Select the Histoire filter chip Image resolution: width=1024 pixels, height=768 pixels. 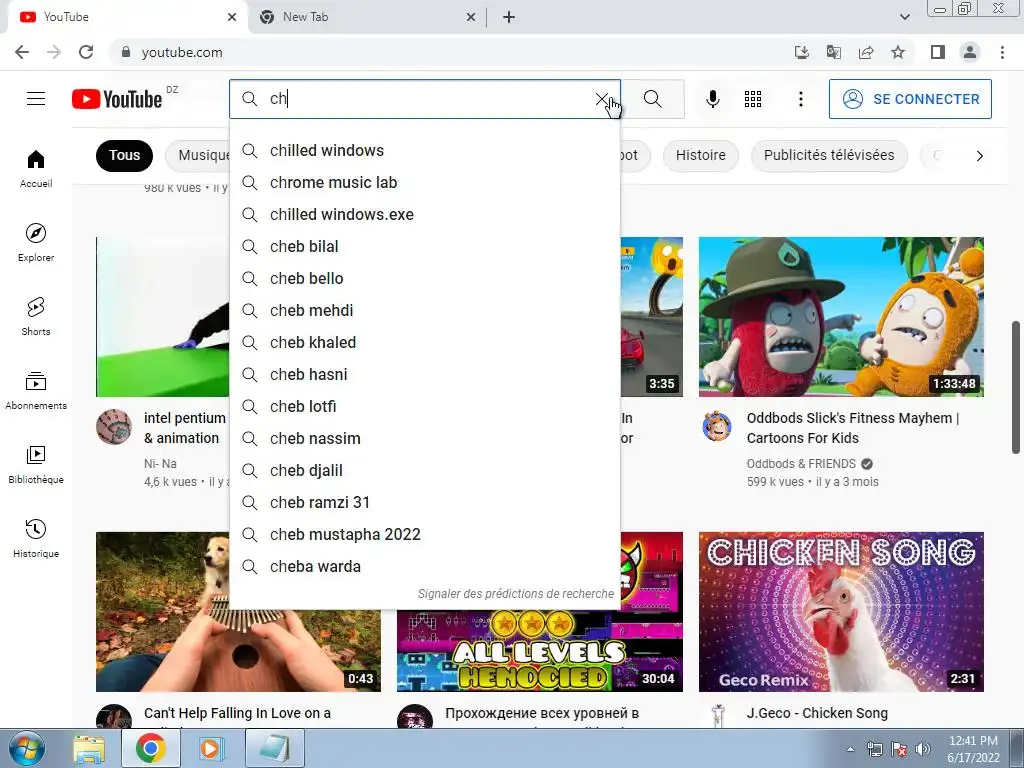coord(701,155)
